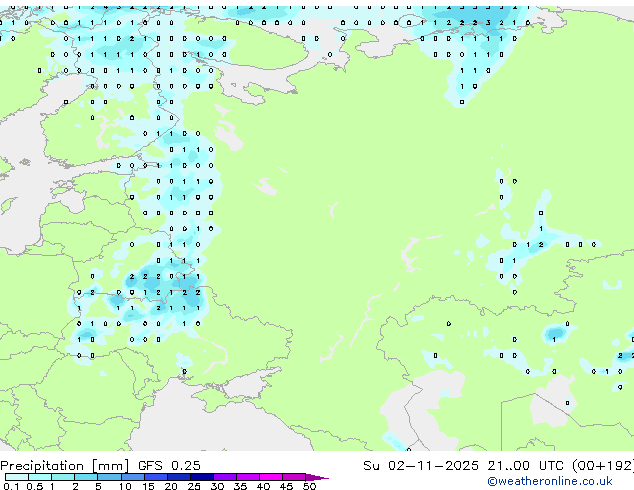Image resolution: width=634 pixels, height=490 pixels.
Task: Click the '25' legend scale label
Action: (194, 486)
